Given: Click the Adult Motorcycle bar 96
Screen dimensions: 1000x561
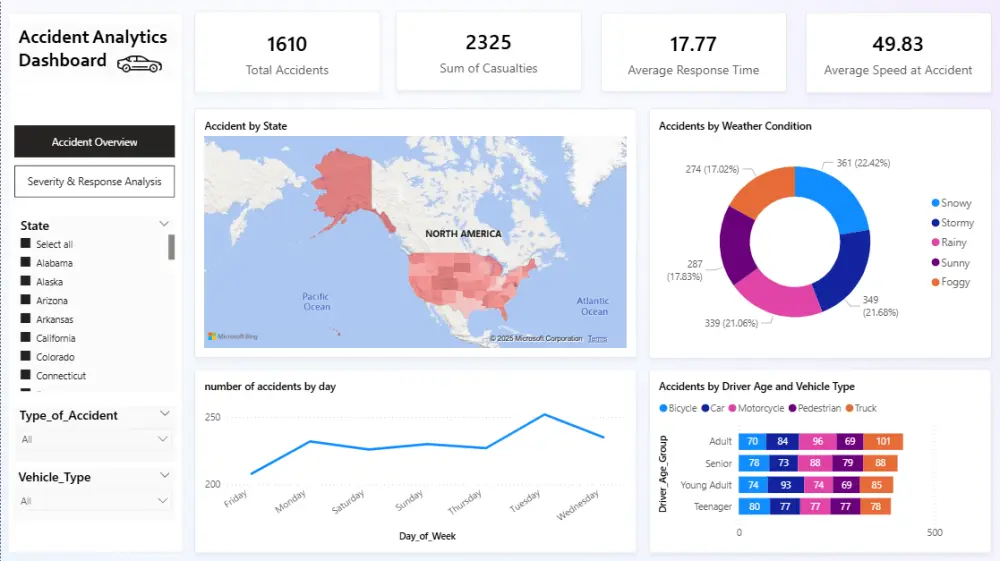Looking at the screenshot, I should coord(818,441).
